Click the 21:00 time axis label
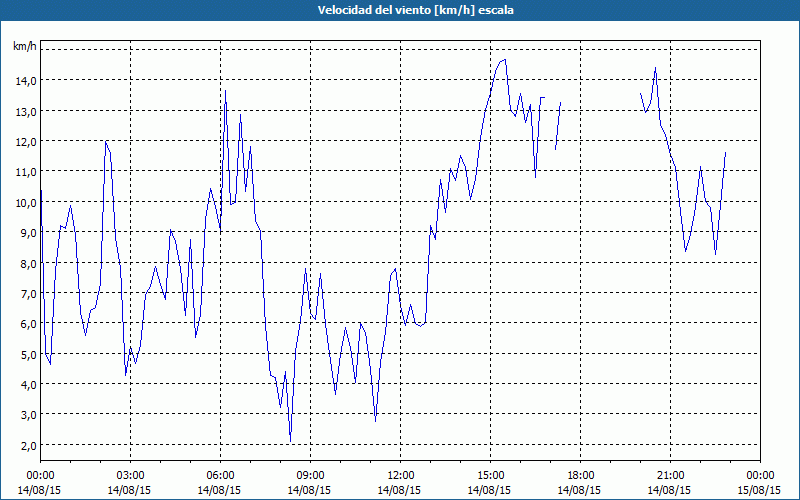Screen dimensions: 800x500 (670, 476)
